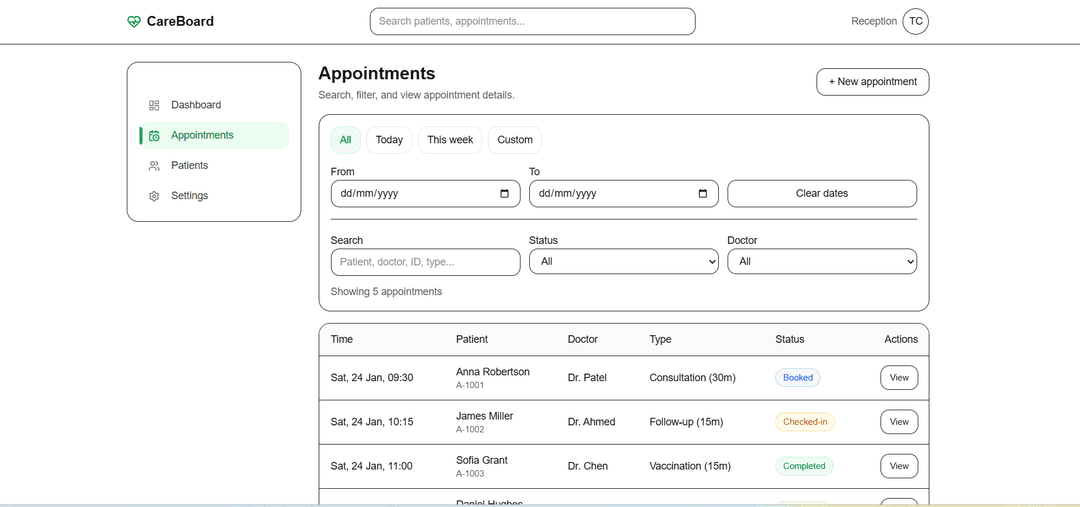Click the New appointment button

(872, 82)
